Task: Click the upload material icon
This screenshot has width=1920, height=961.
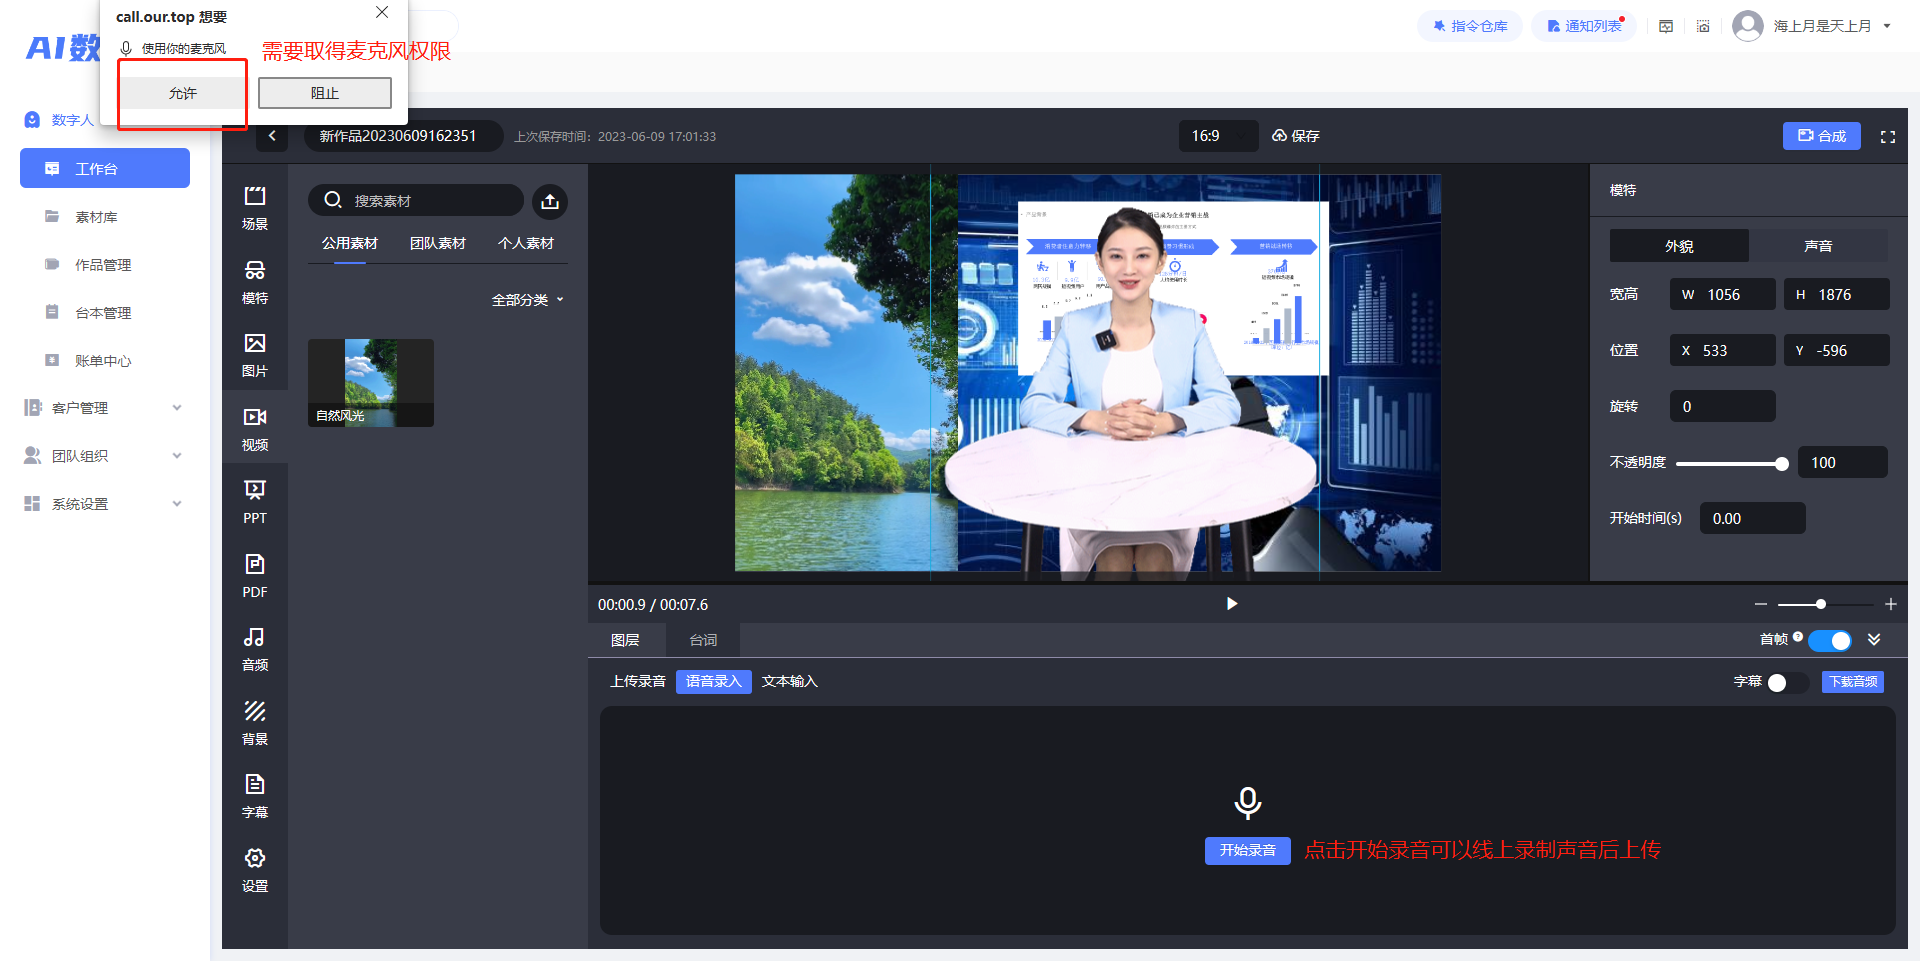Action: [549, 202]
